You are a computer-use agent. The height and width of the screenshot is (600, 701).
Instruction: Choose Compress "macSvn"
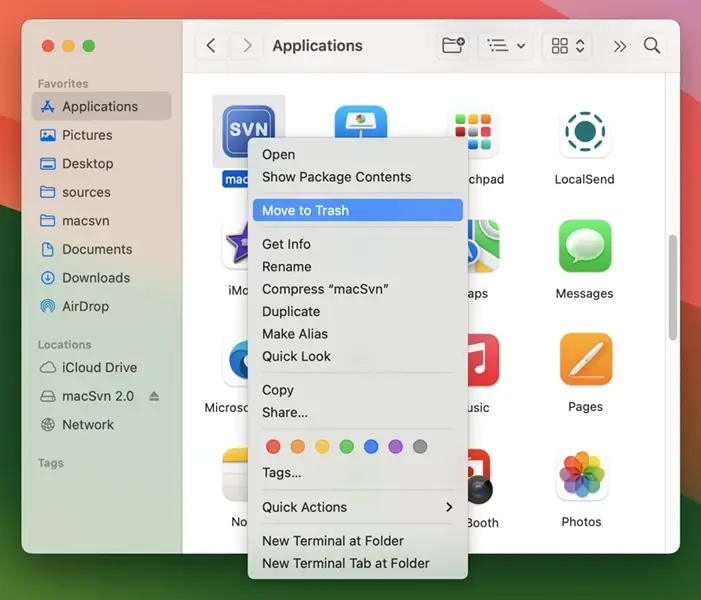[358, 289]
